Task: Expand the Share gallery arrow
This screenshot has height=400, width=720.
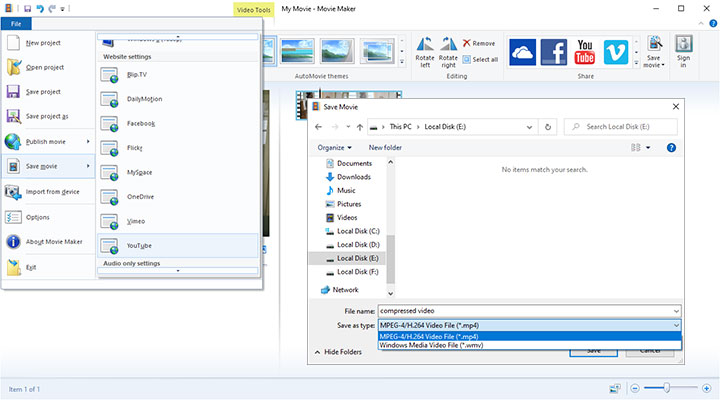Action: point(636,63)
